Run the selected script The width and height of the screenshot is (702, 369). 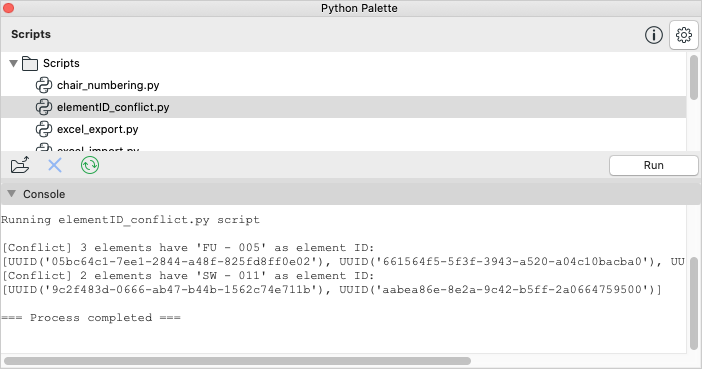[x=654, y=165]
